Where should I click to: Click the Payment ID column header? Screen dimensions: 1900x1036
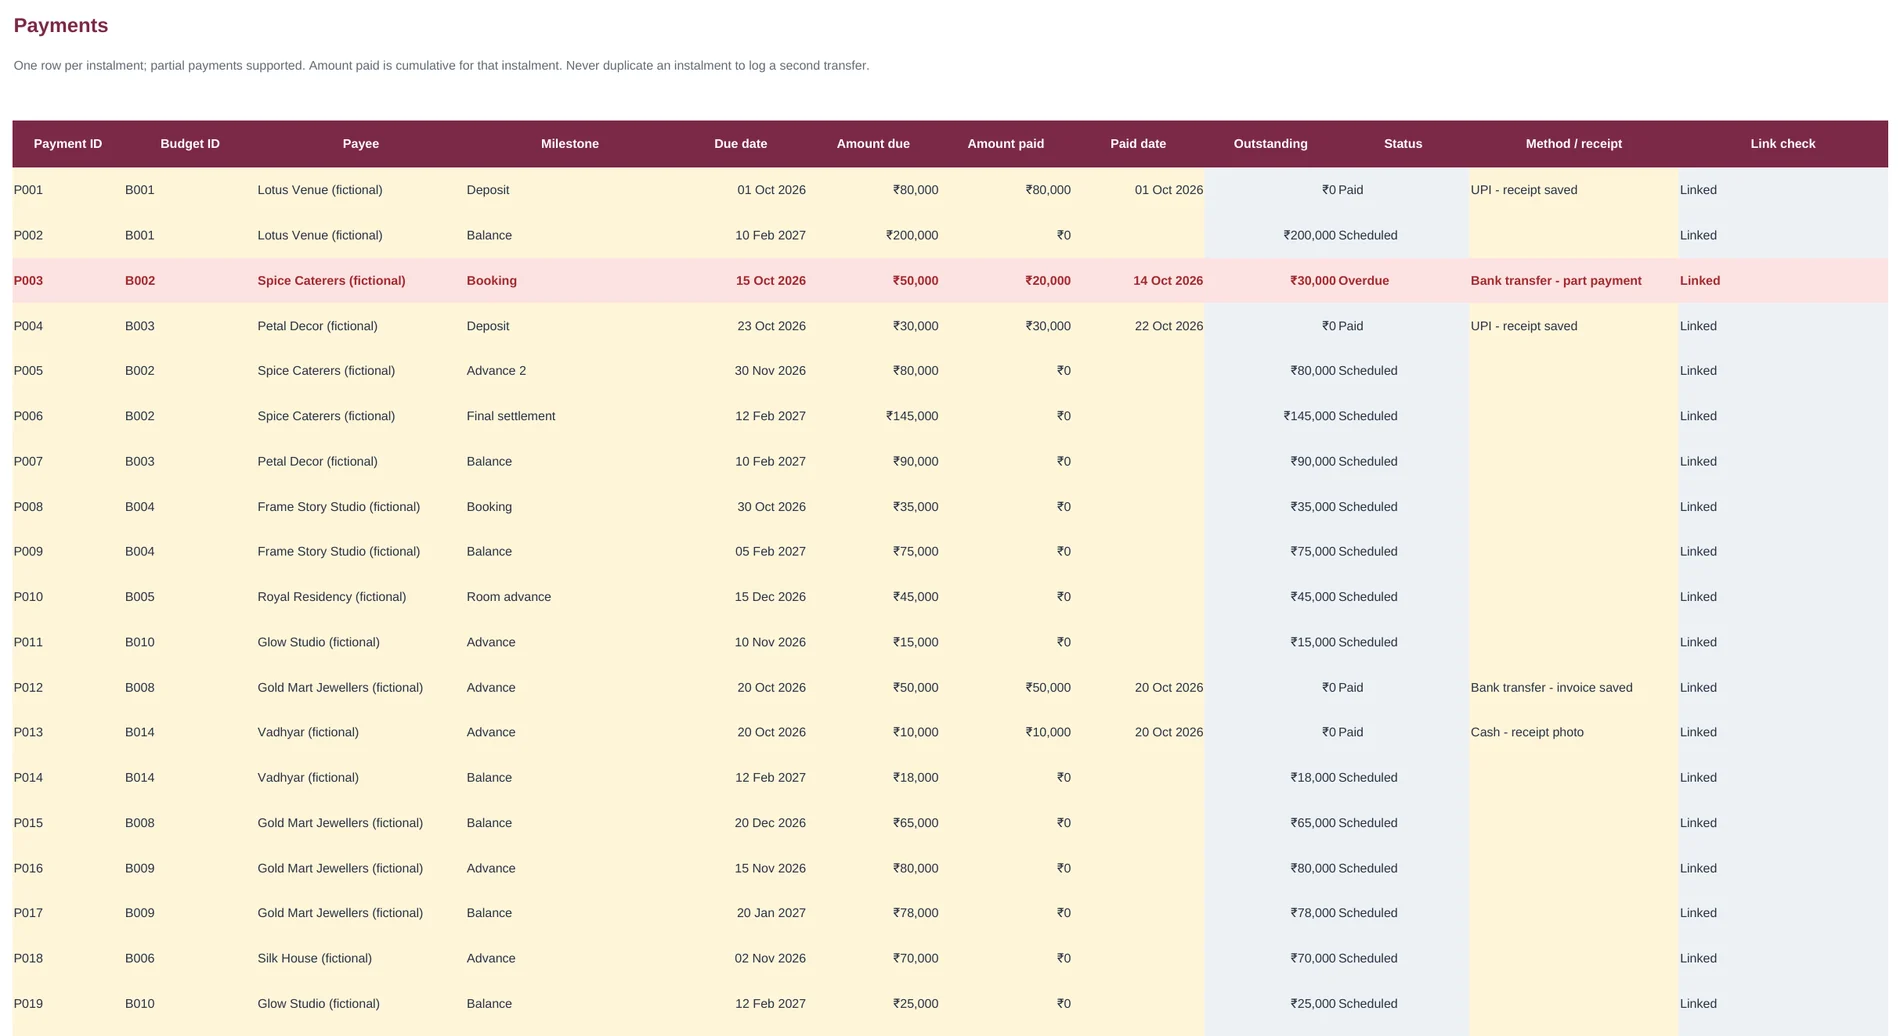(68, 144)
